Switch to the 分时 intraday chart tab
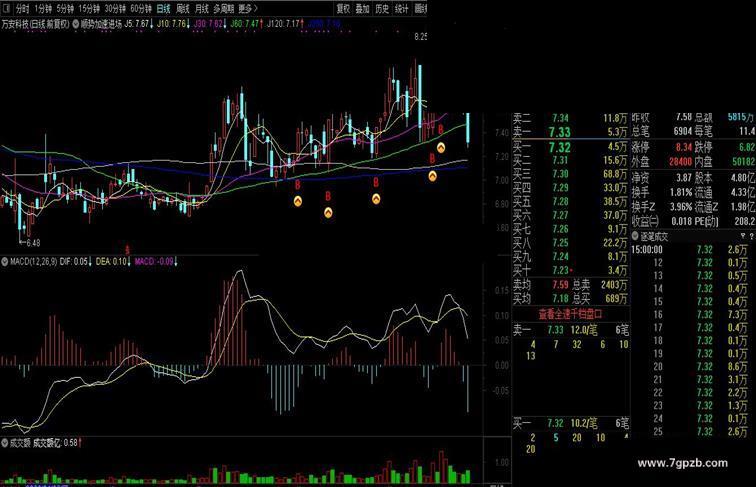The height and width of the screenshot is (487, 756). point(22,9)
